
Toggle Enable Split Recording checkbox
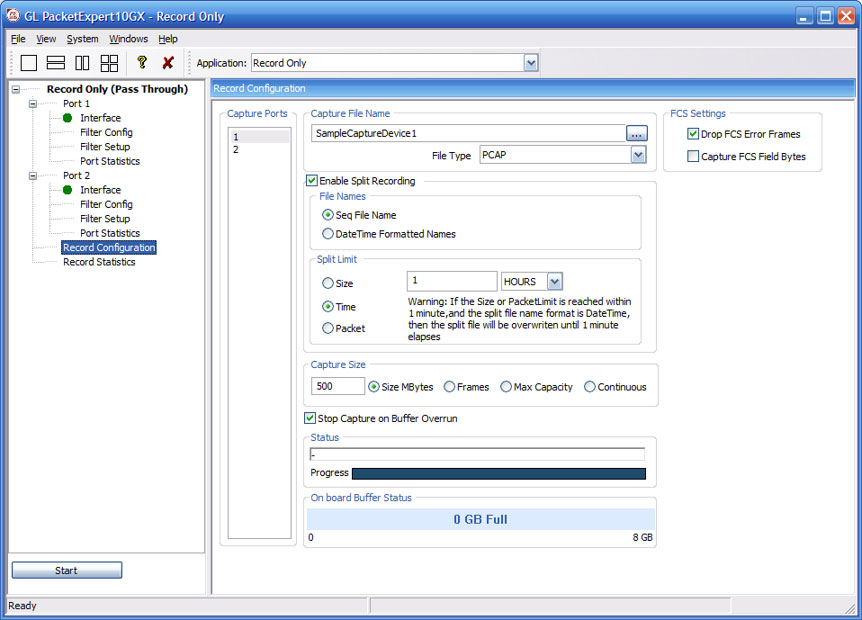[x=312, y=180]
